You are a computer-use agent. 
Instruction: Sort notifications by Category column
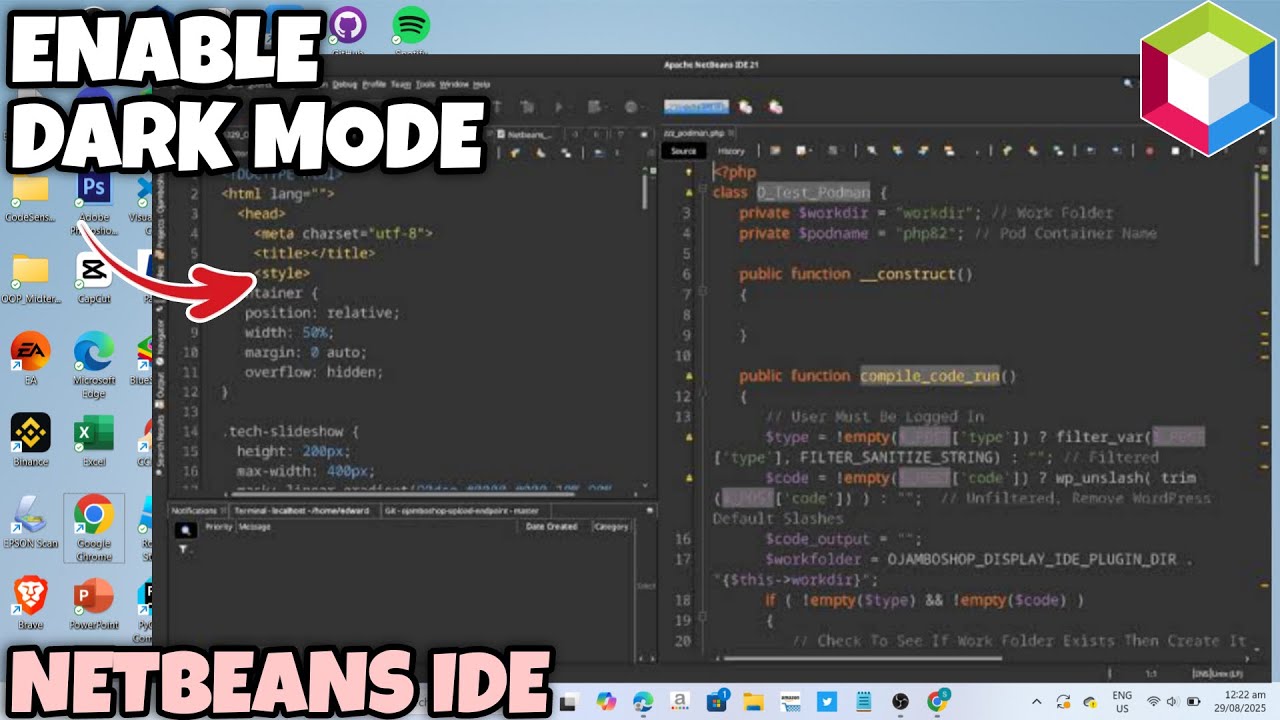coord(610,527)
